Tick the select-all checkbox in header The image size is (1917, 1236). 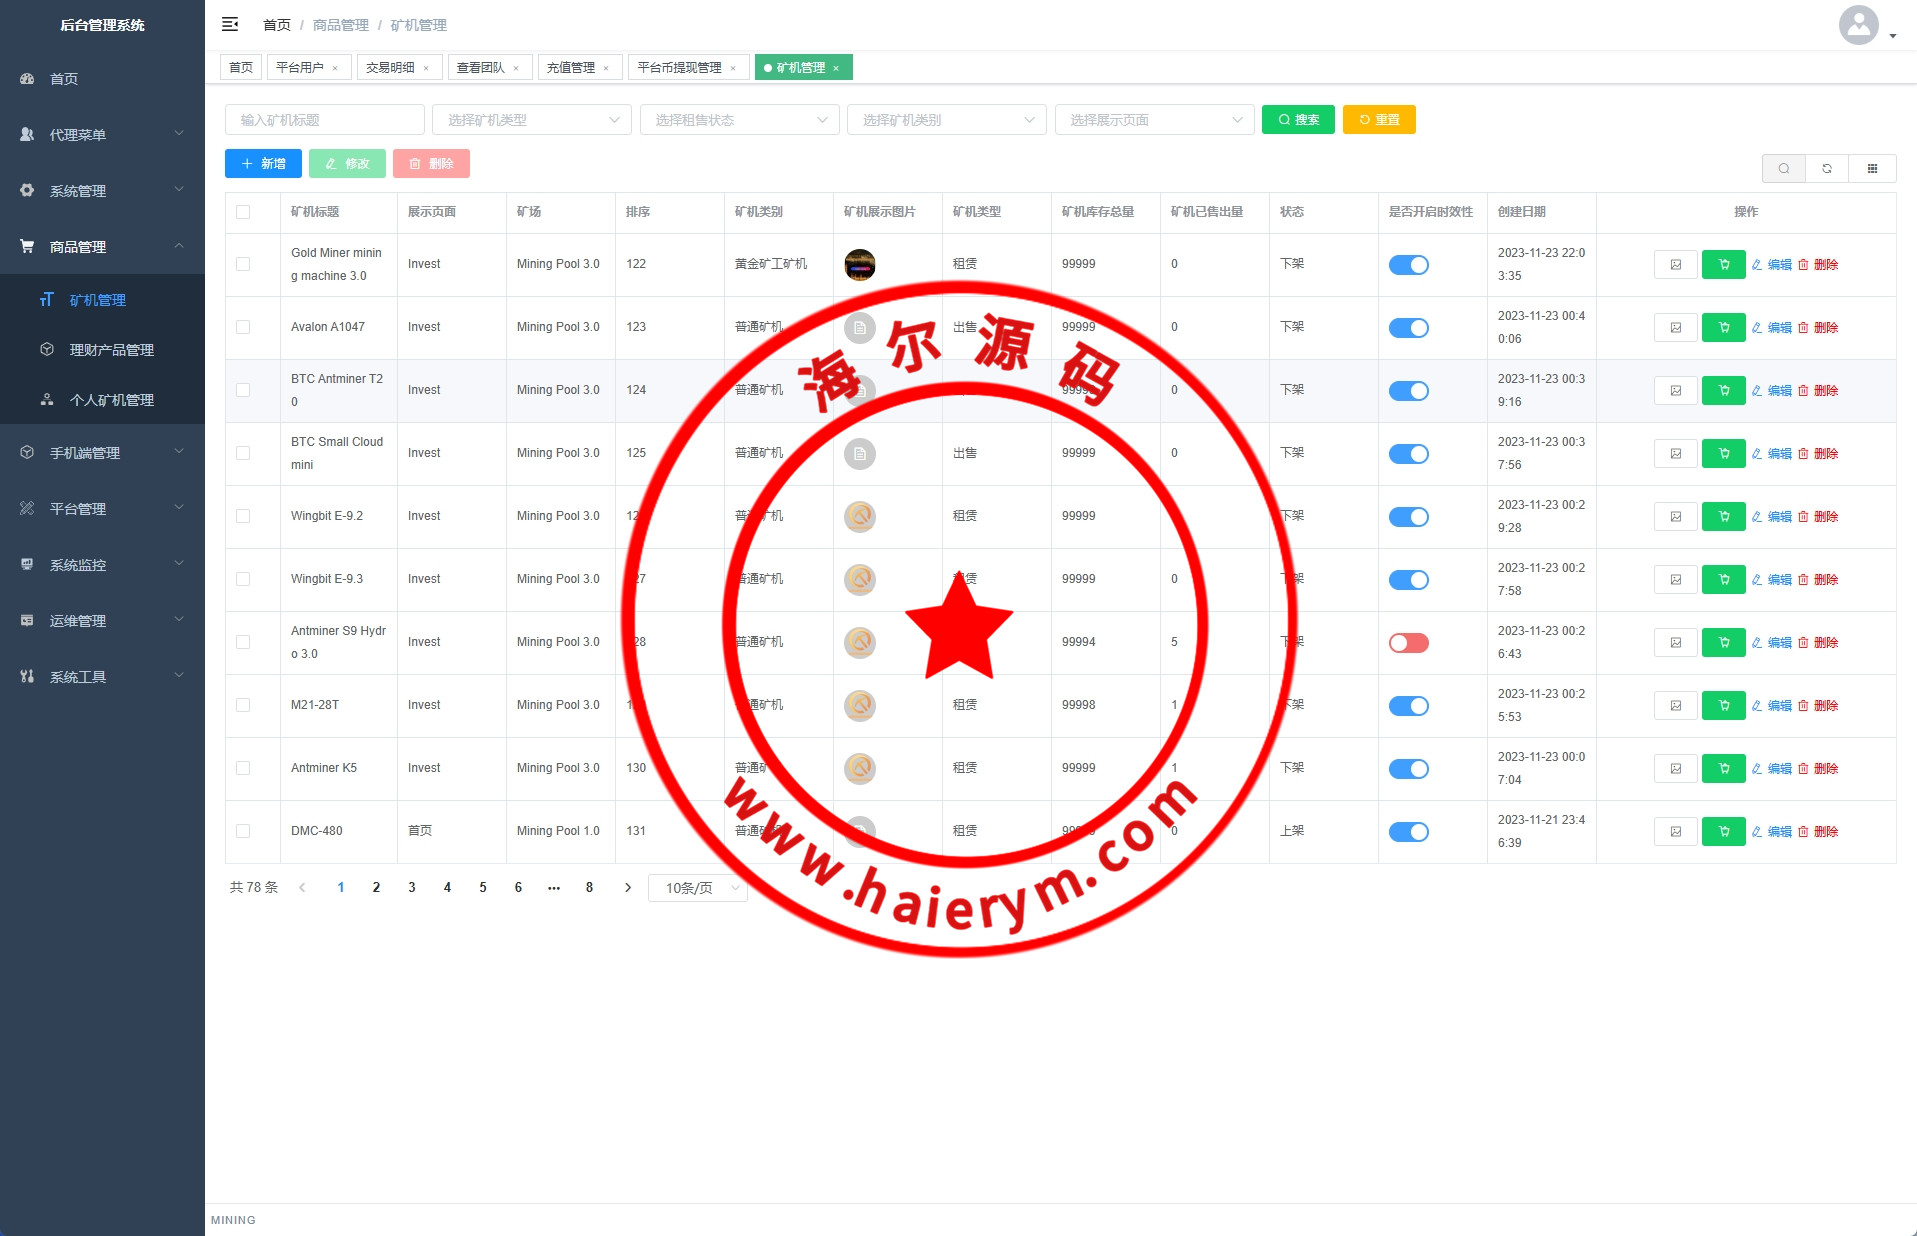click(x=243, y=212)
